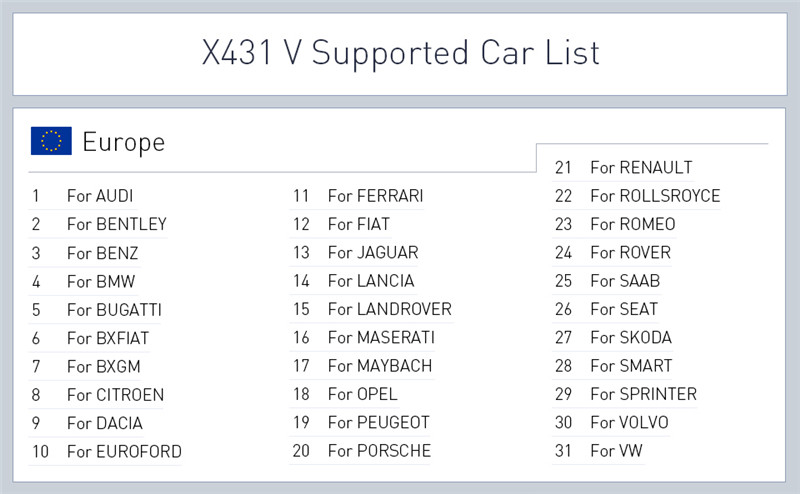Pick the For SAAB list item
Image resolution: width=800 pixels, height=494 pixels.
point(625,281)
